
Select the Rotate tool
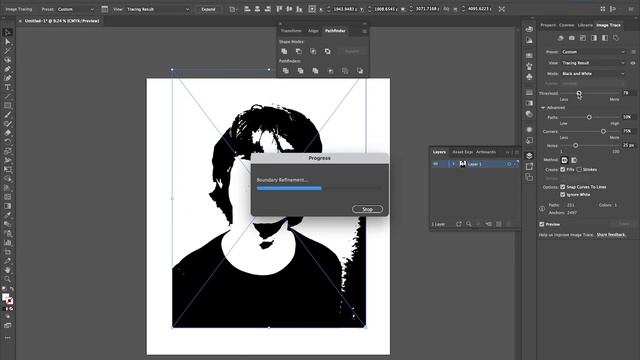7,142
